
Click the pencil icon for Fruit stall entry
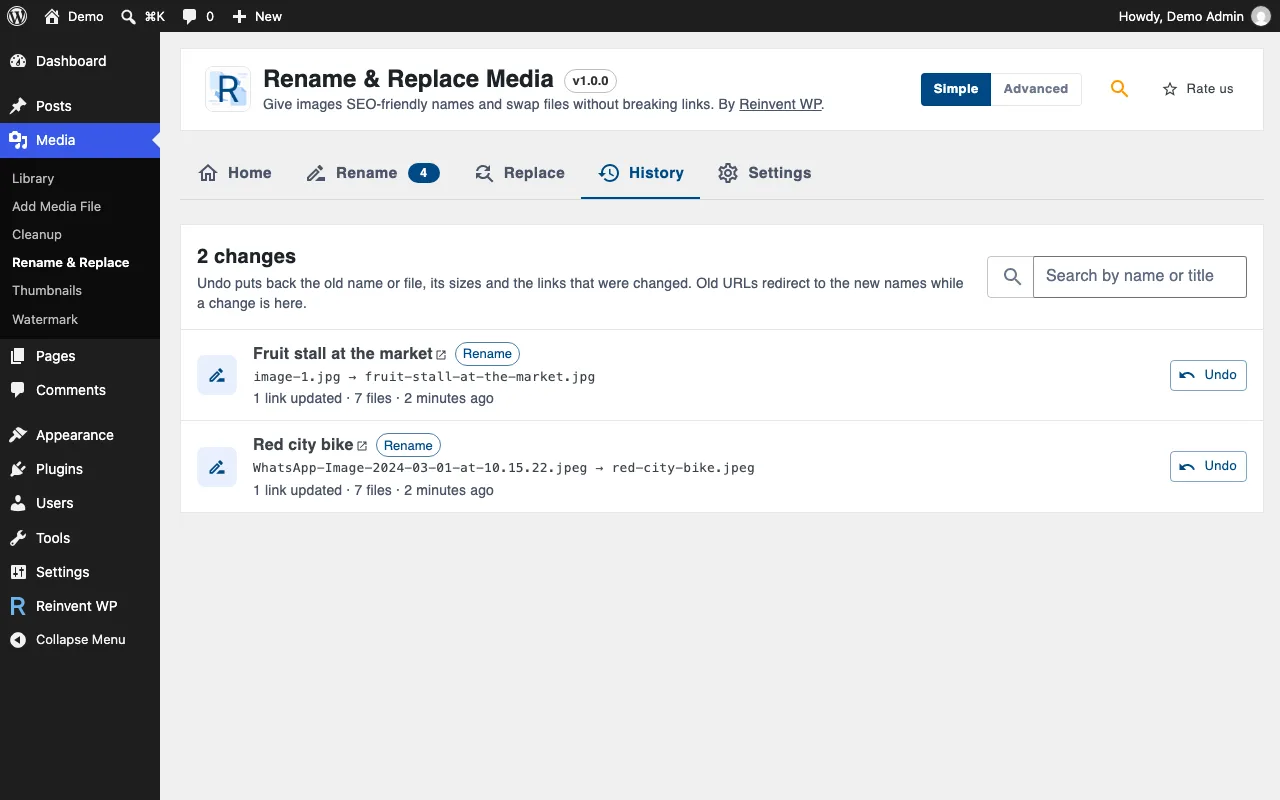(x=217, y=375)
